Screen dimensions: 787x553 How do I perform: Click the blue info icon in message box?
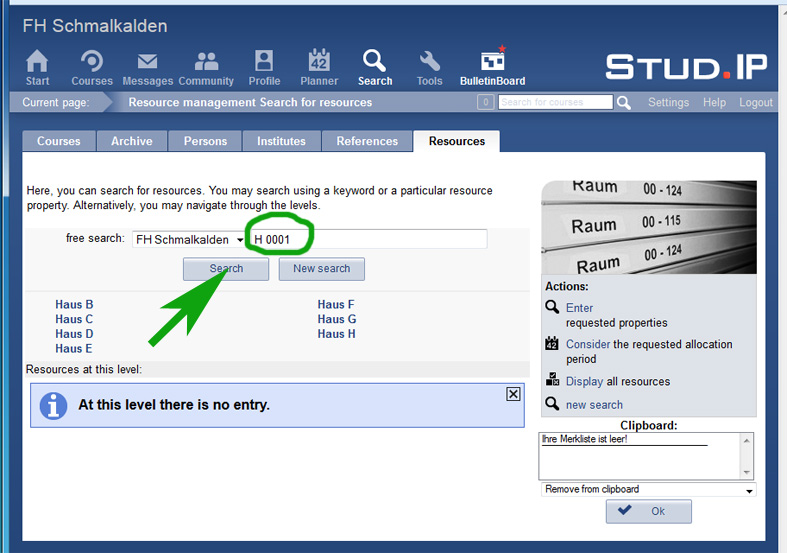coord(53,405)
